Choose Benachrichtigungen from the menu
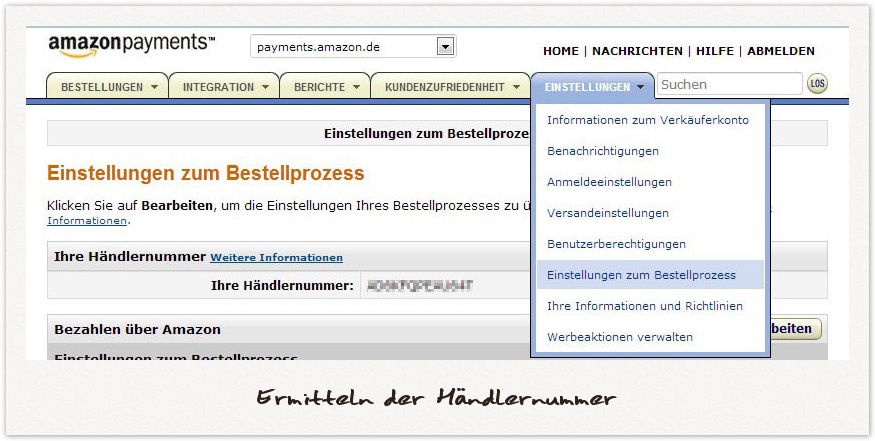Viewport: 875px width, 441px height. coord(602,151)
